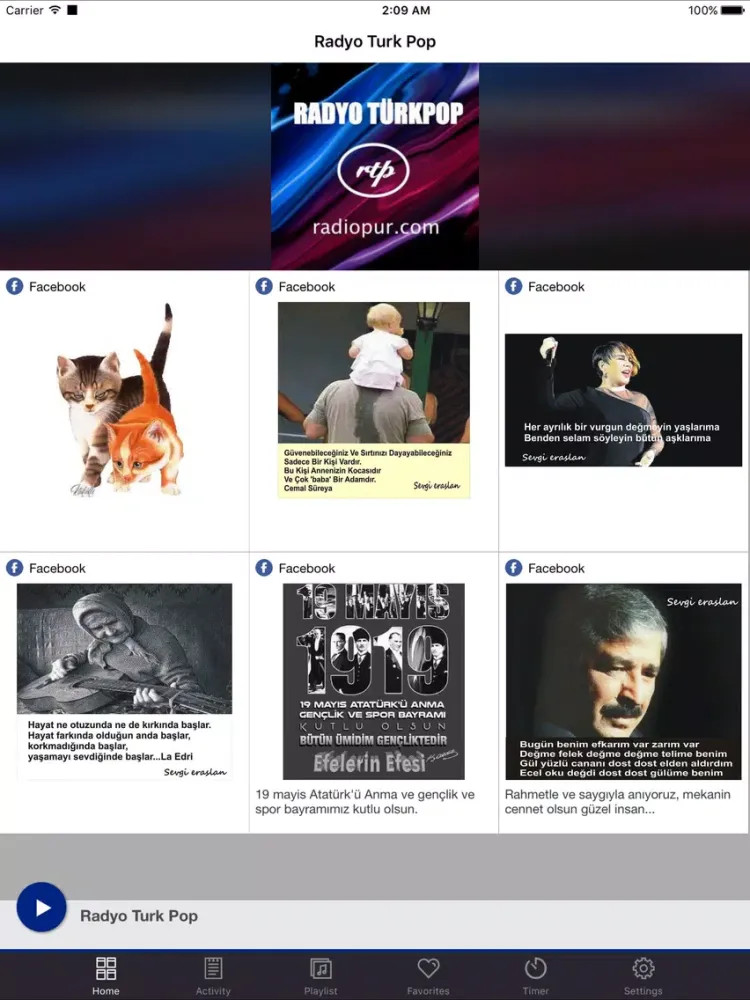Open the kittens Facebook post image

point(120,401)
